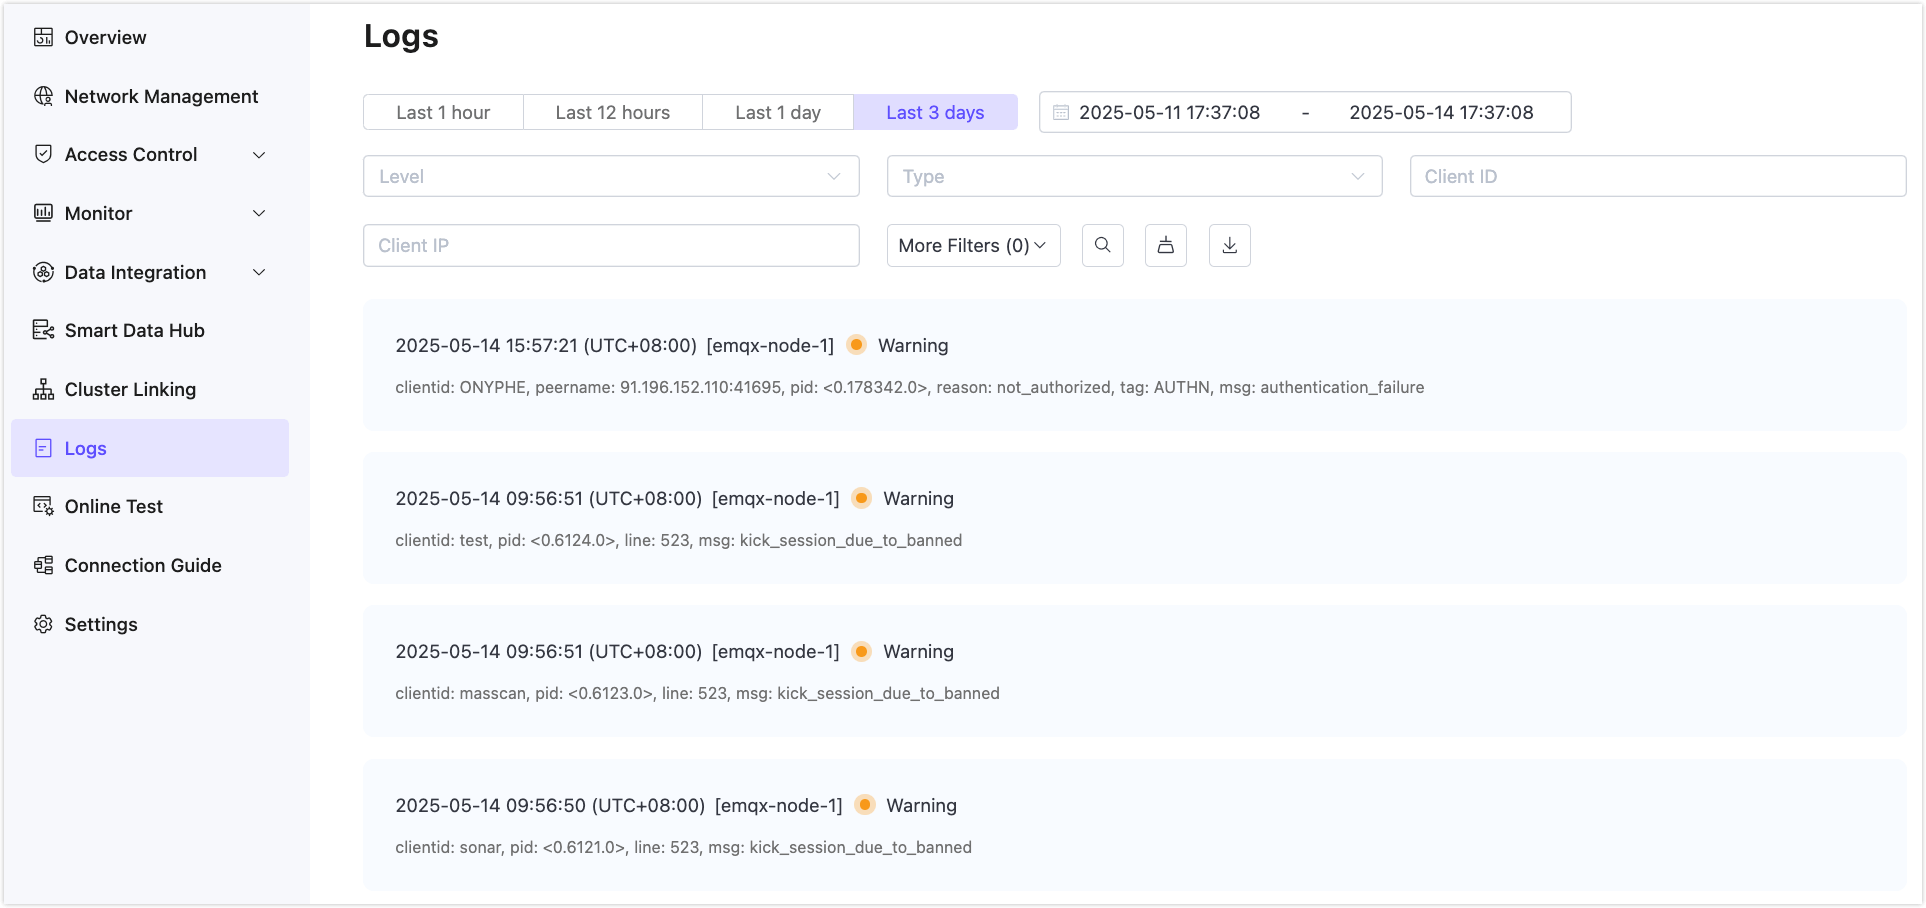Select the Last 1 hour range
The image size is (1926, 908).
(443, 112)
